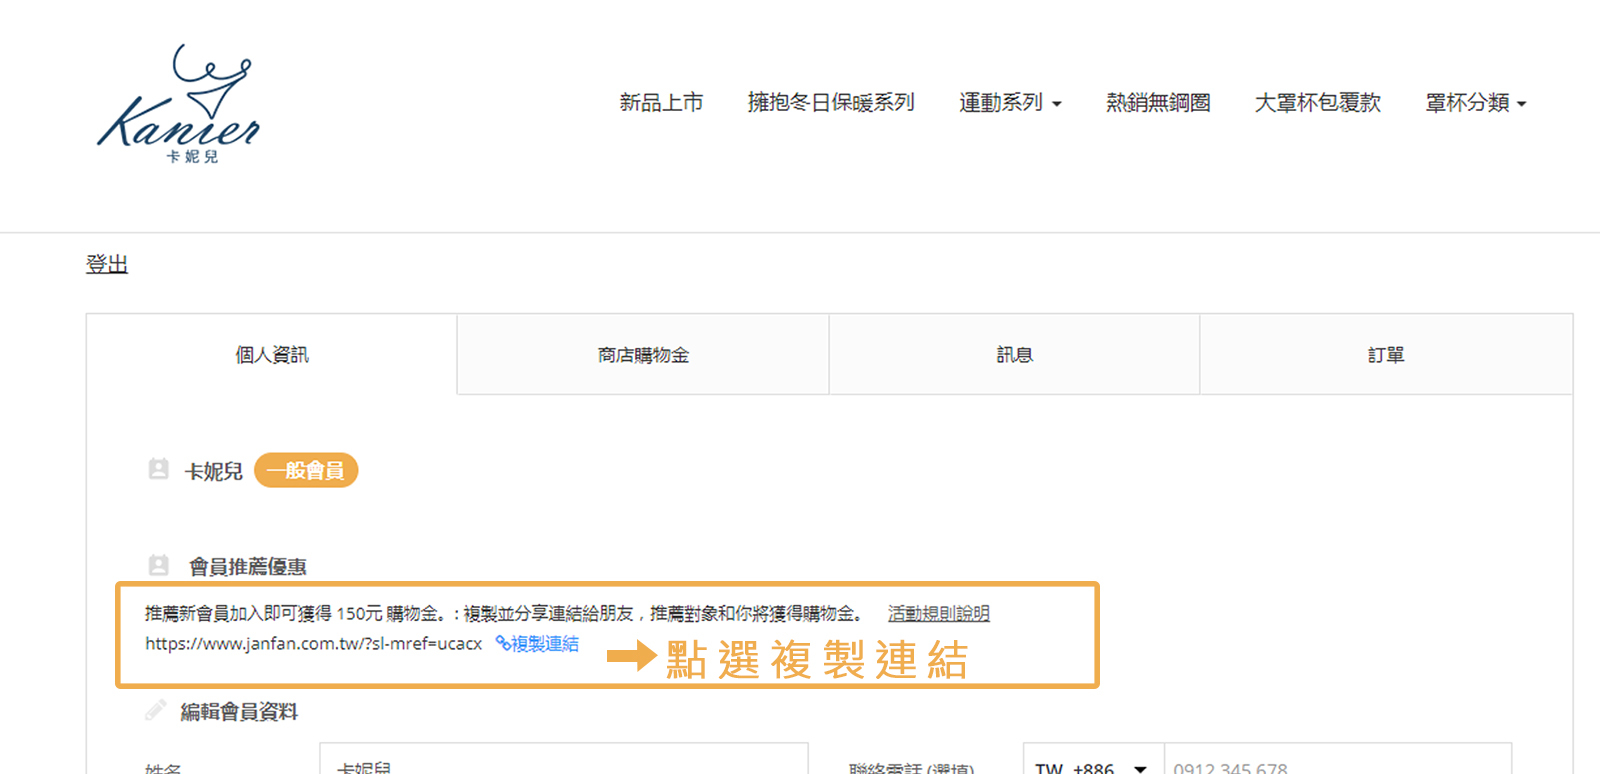Click the profile icon beside 卡妮兒
Image resolution: width=1600 pixels, height=774 pixels.
pos(158,469)
